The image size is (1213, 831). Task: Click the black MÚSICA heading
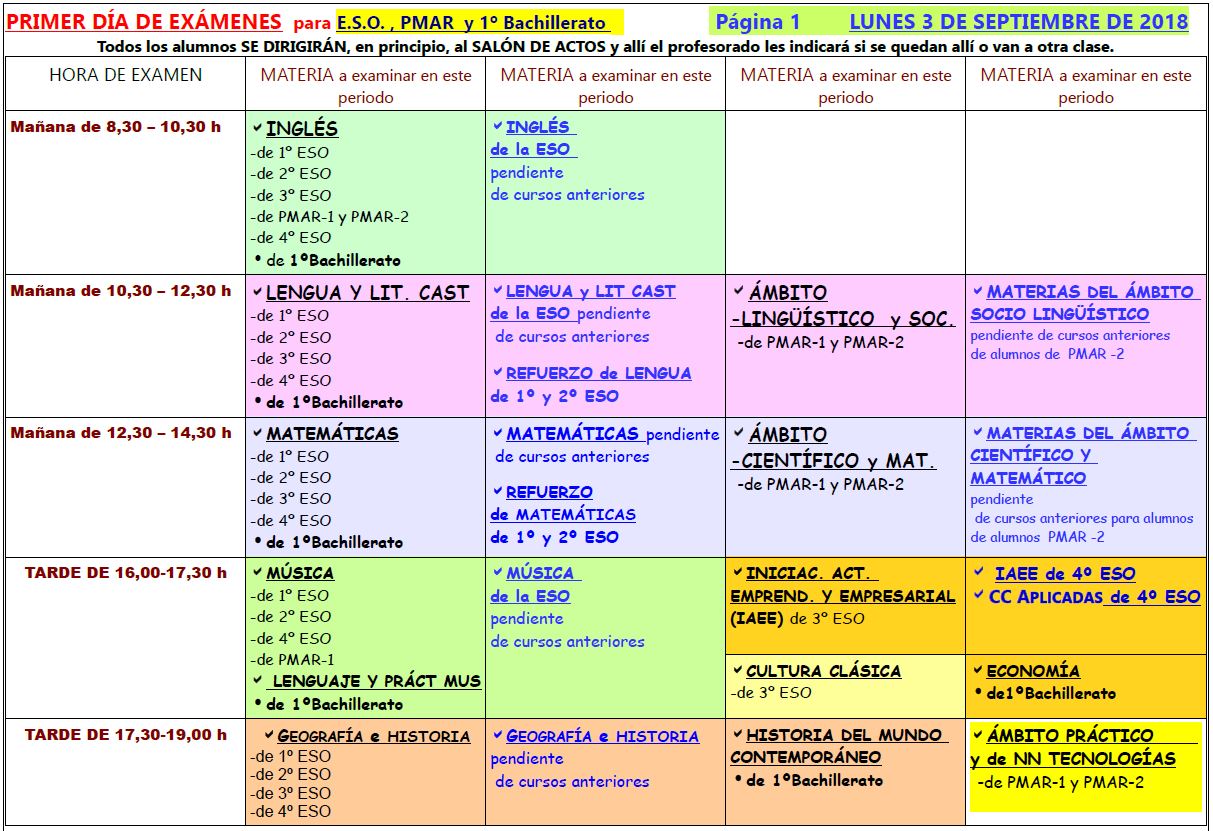(300, 573)
